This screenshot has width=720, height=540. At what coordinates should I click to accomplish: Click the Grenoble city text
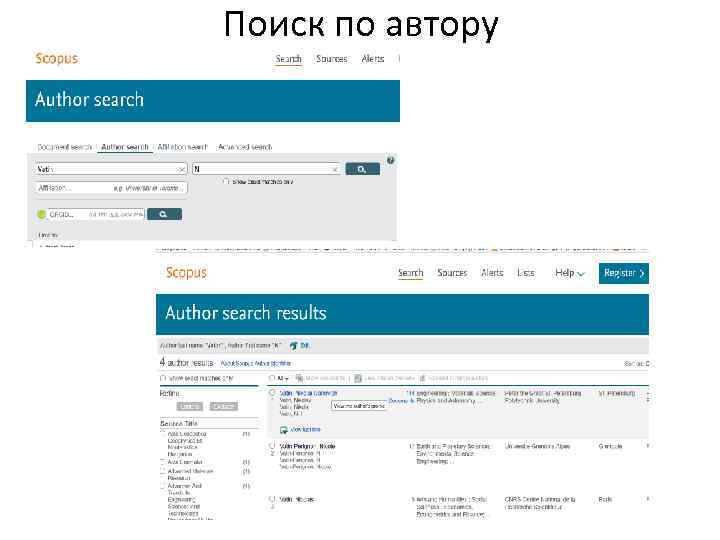coord(611,446)
